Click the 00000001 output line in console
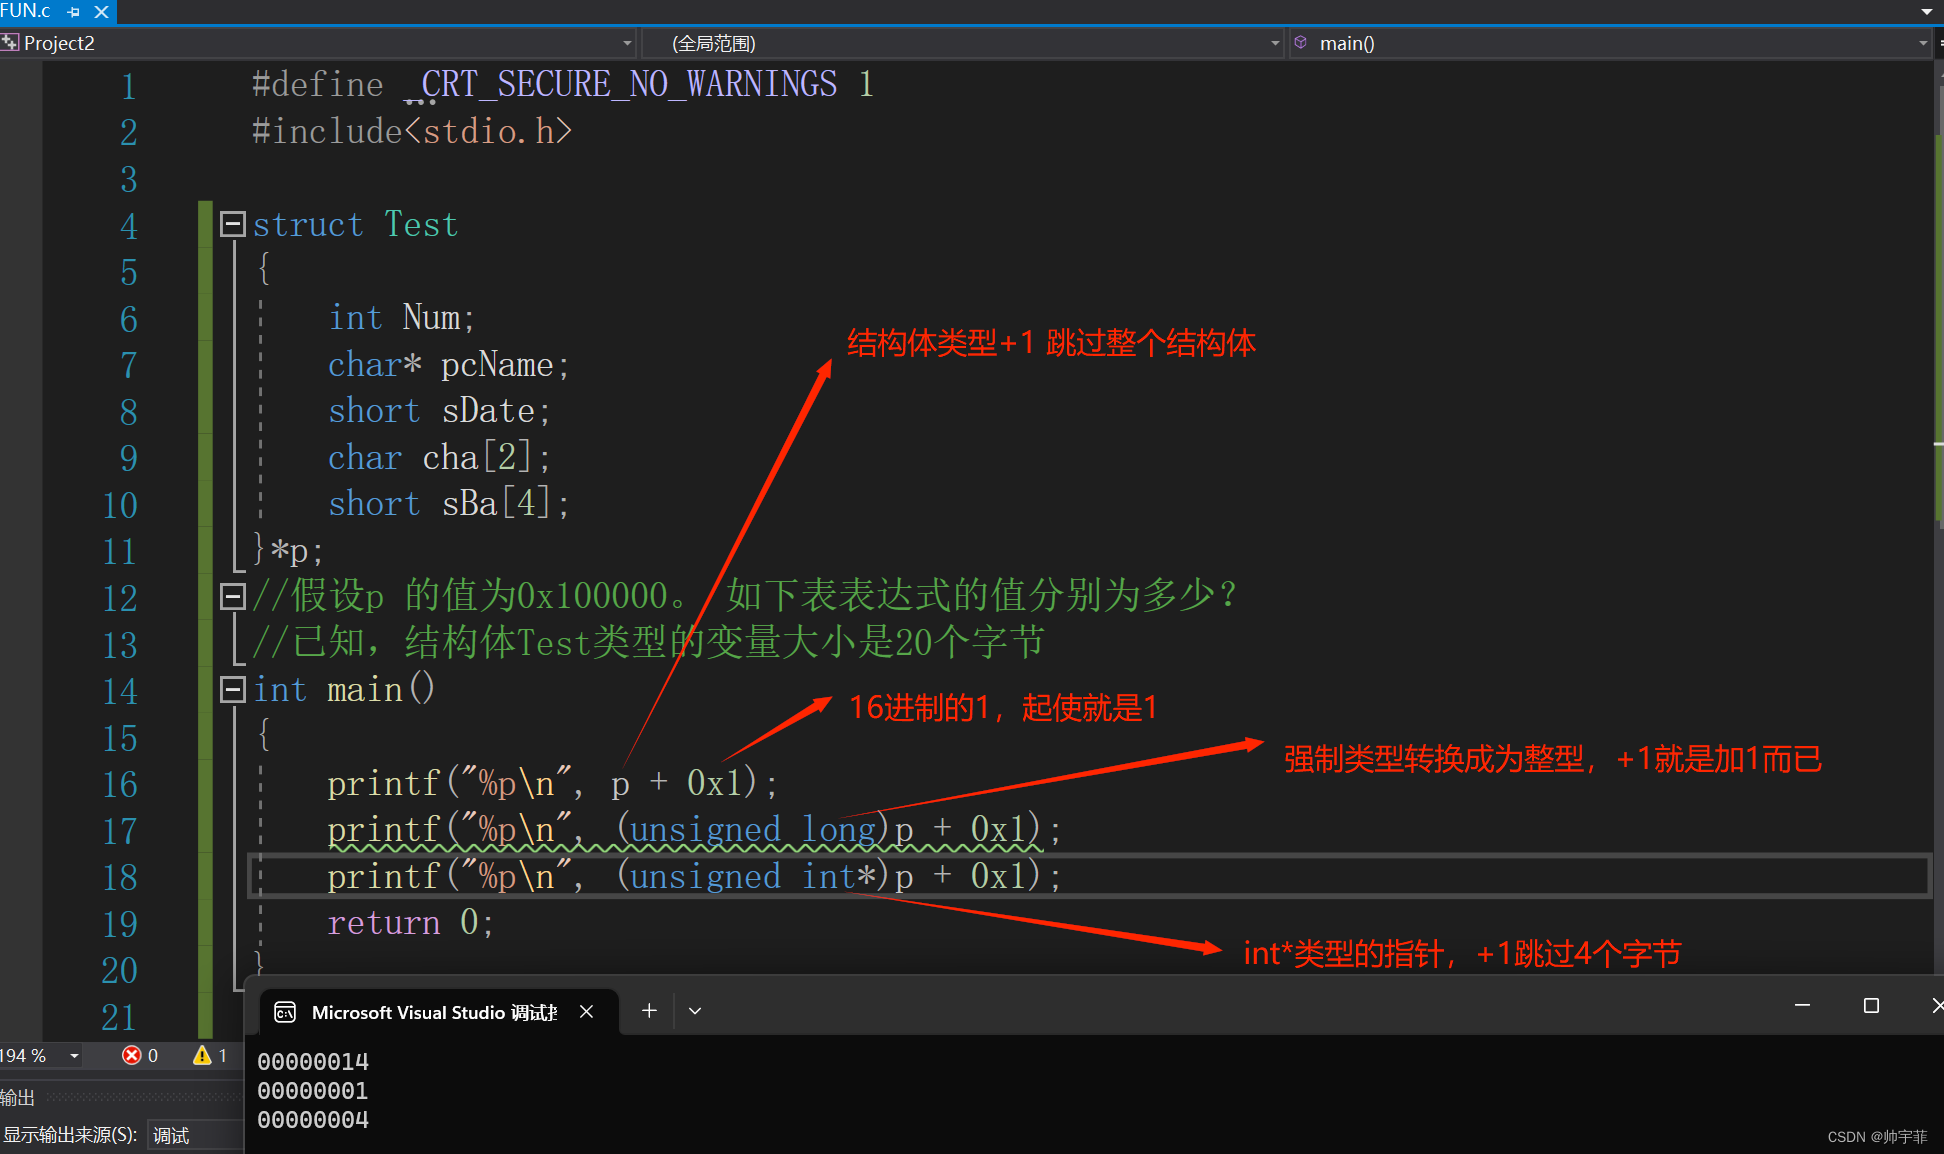The width and height of the screenshot is (1944, 1154). [313, 1091]
